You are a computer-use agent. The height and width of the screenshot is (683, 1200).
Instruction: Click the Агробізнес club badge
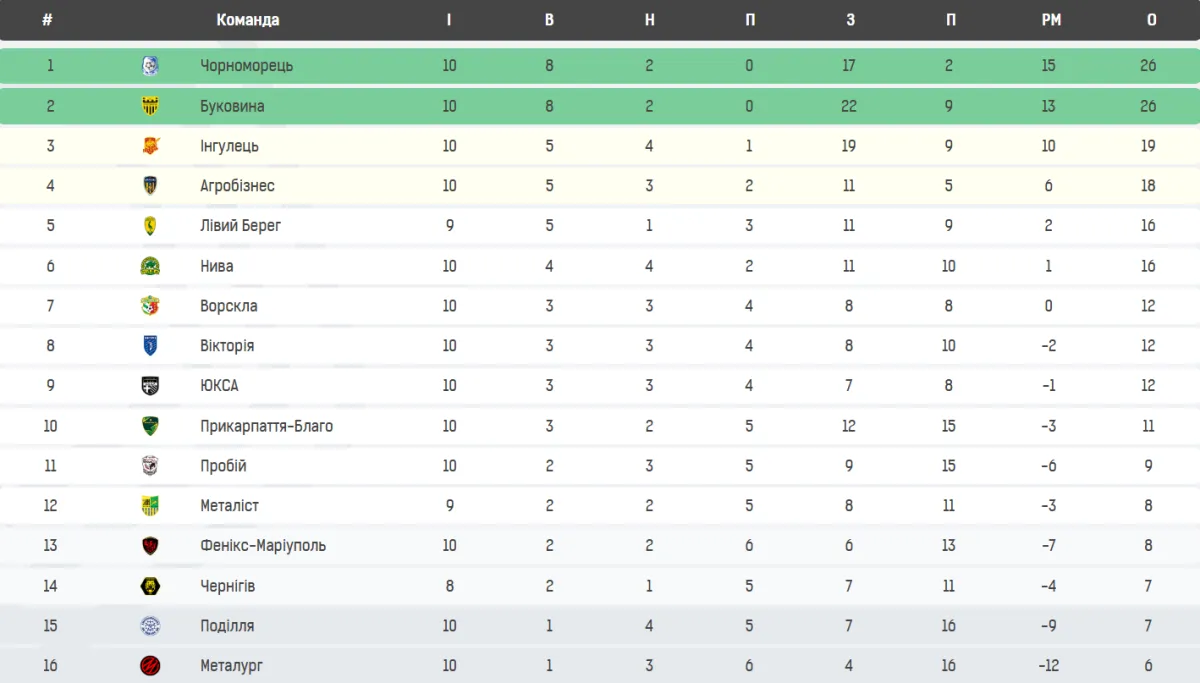pyautogui.click(x=150, y=186)
